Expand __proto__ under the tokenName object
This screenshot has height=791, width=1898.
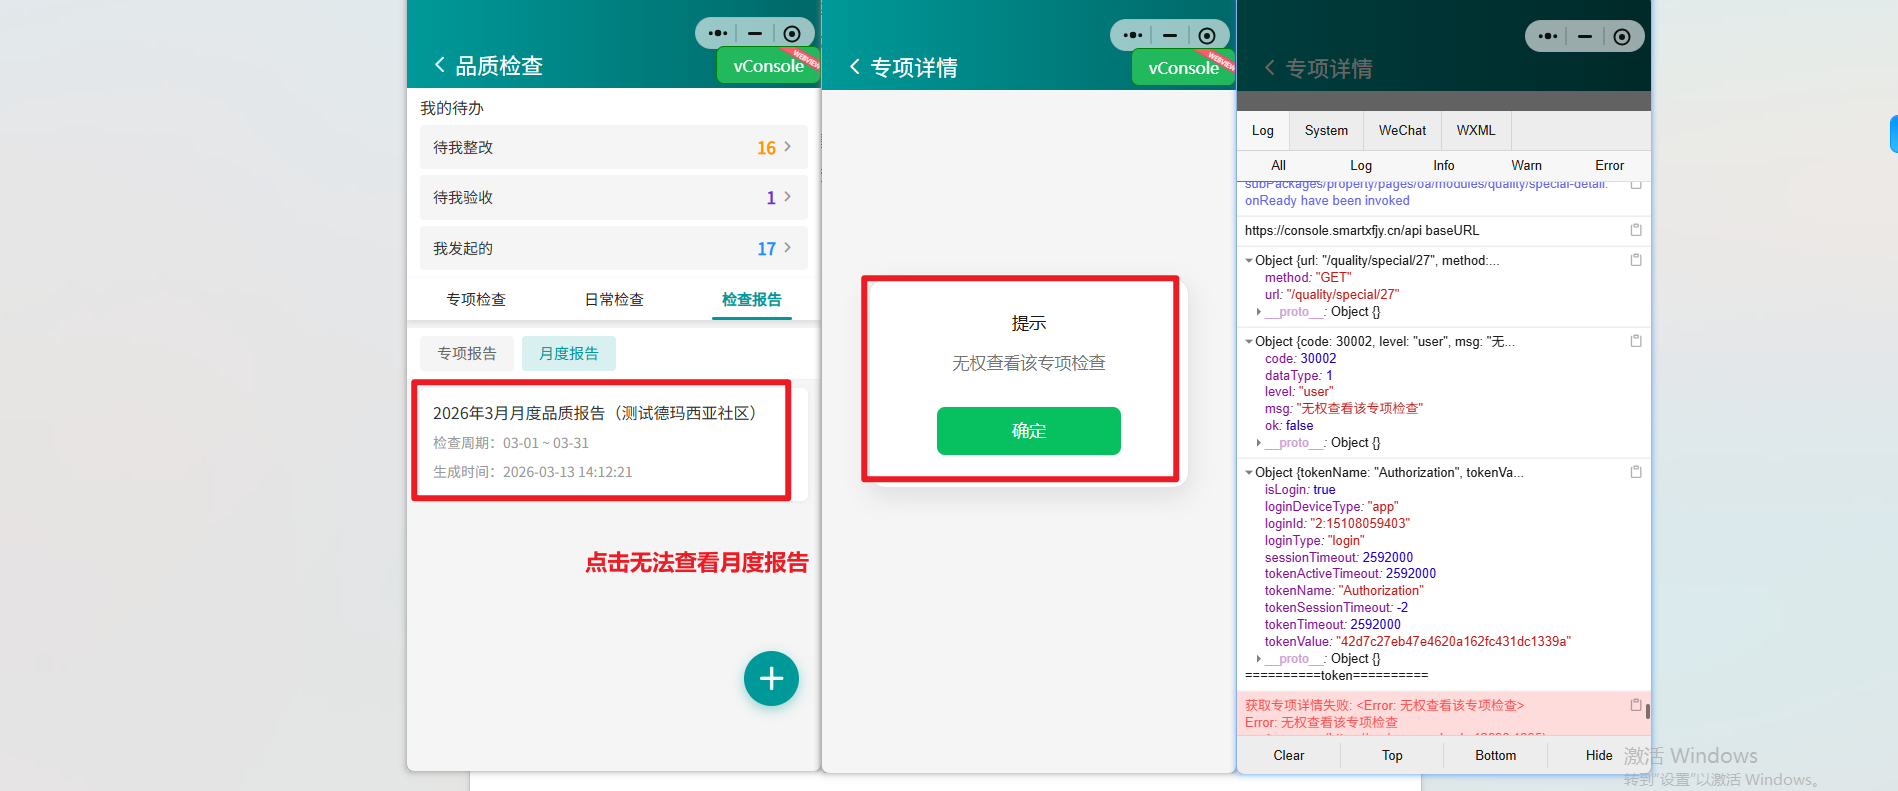pyautogui.click(x=1259, y=659)
